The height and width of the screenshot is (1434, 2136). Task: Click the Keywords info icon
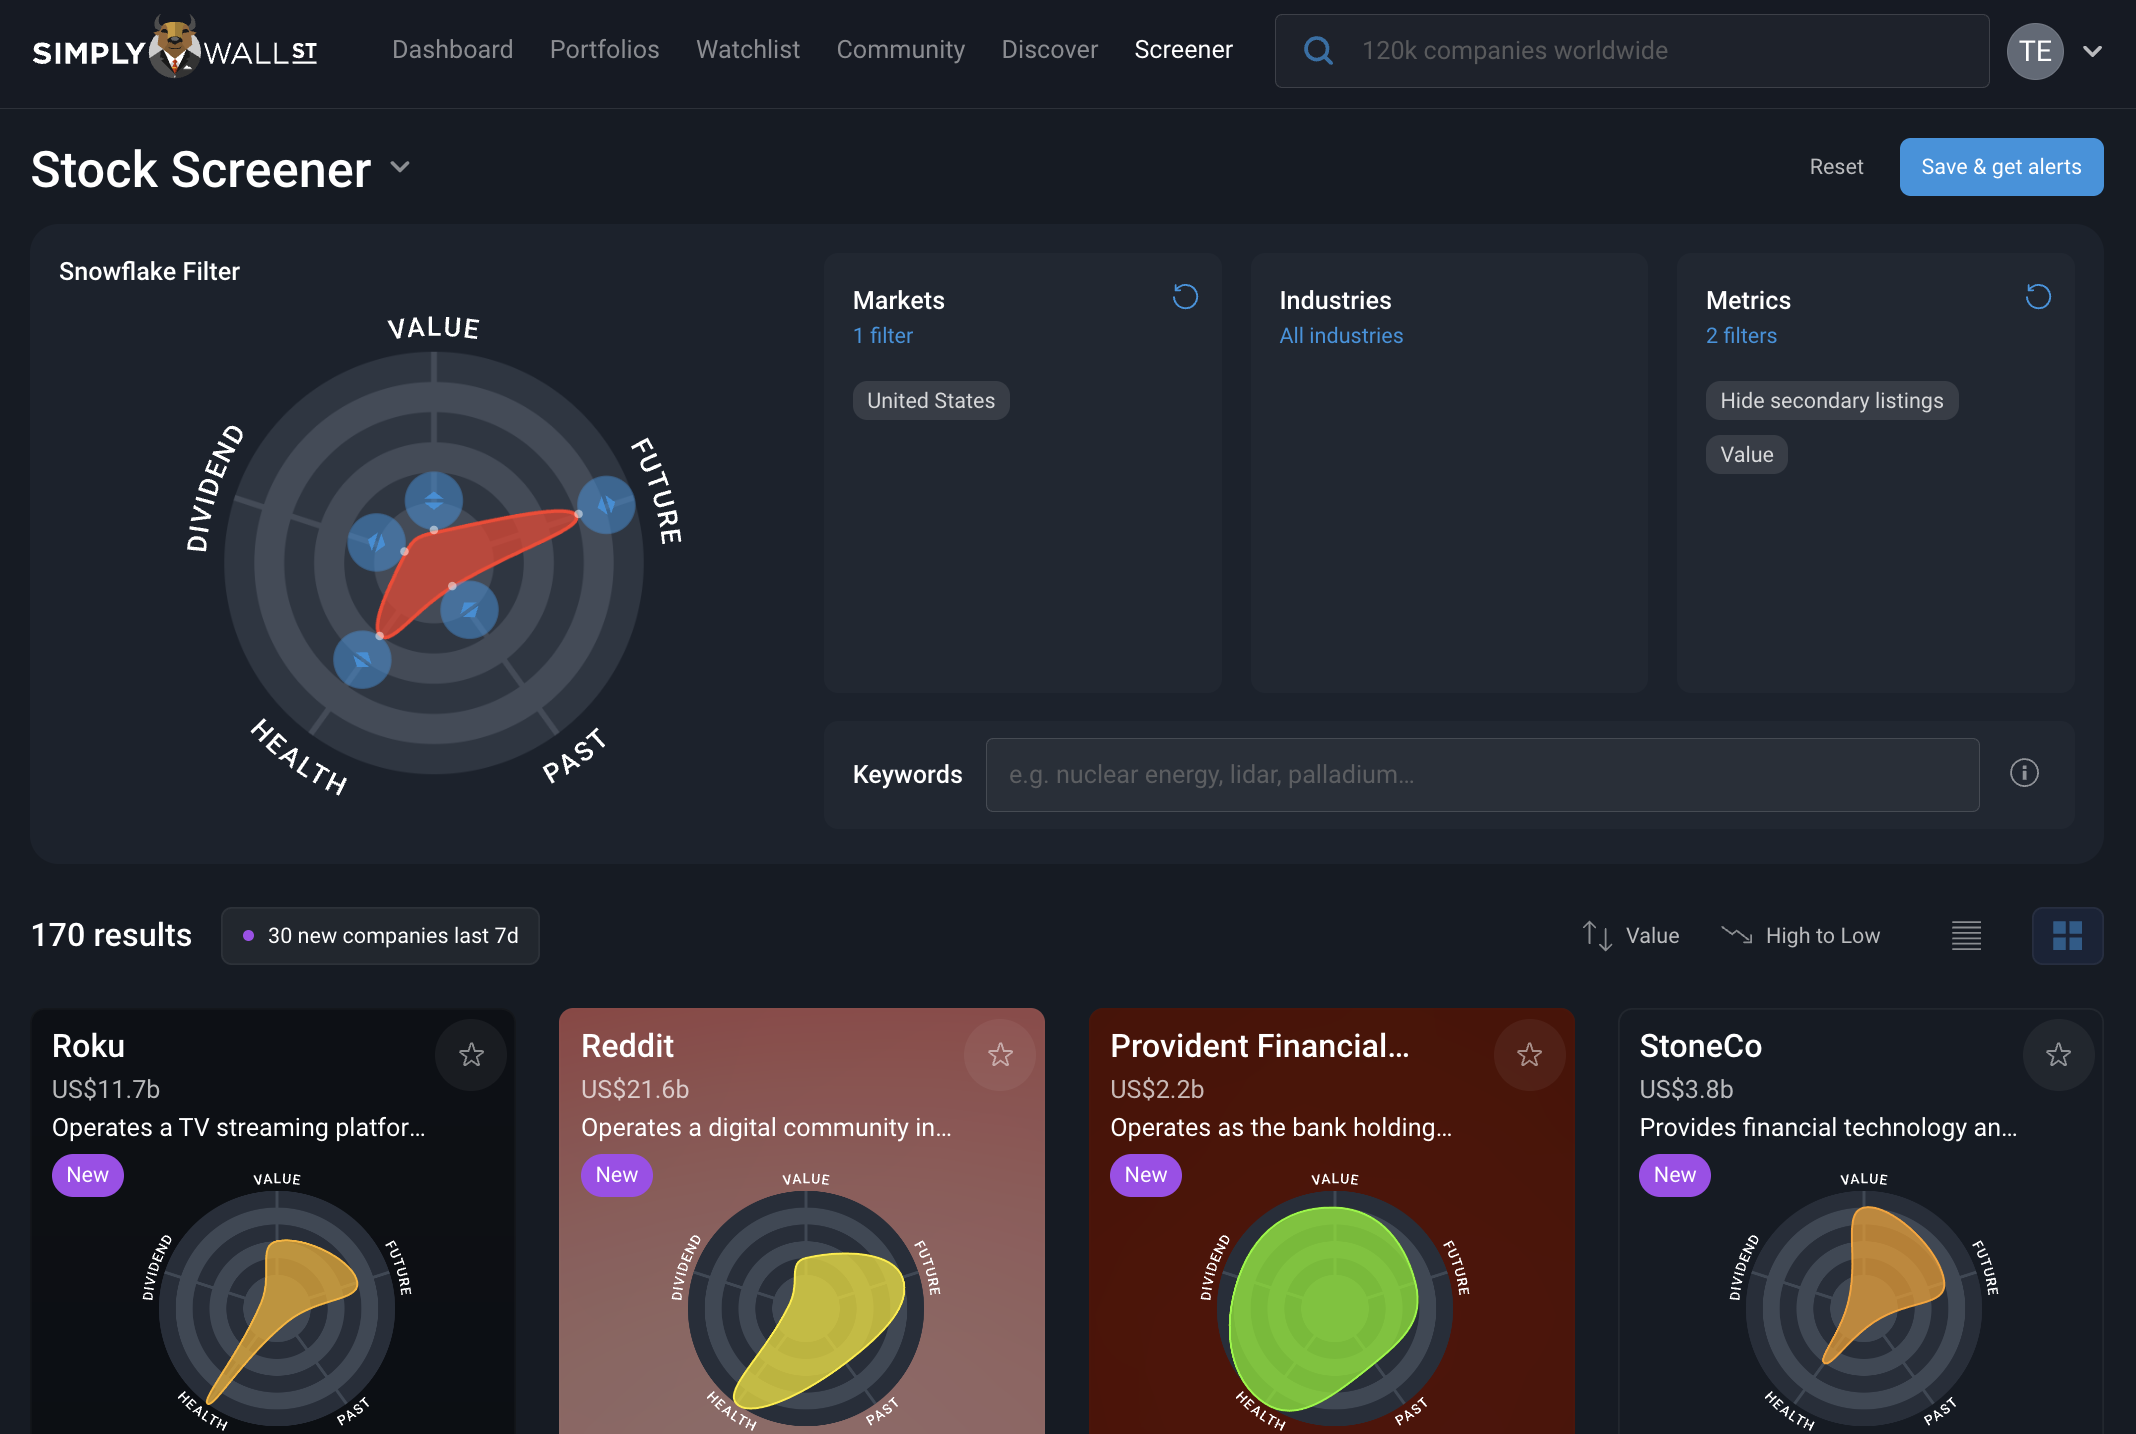point(2024,773)
